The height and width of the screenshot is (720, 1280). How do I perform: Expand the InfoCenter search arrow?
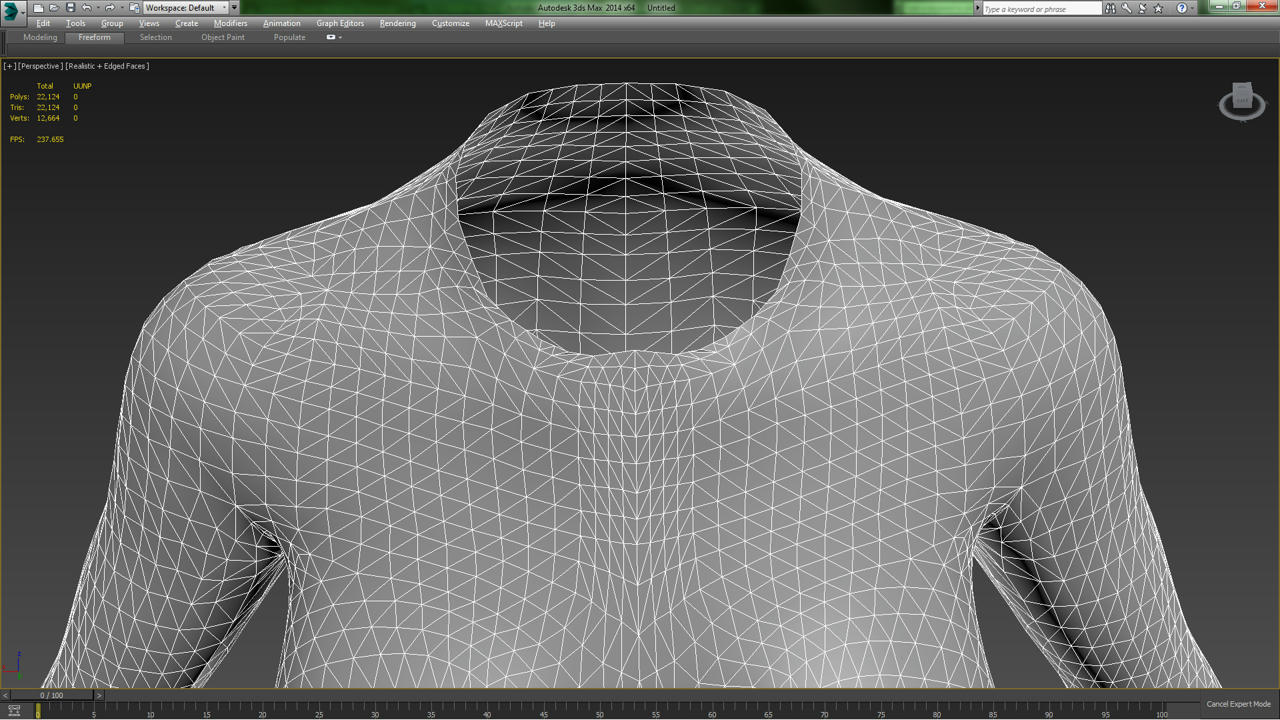tap(978, 8)
